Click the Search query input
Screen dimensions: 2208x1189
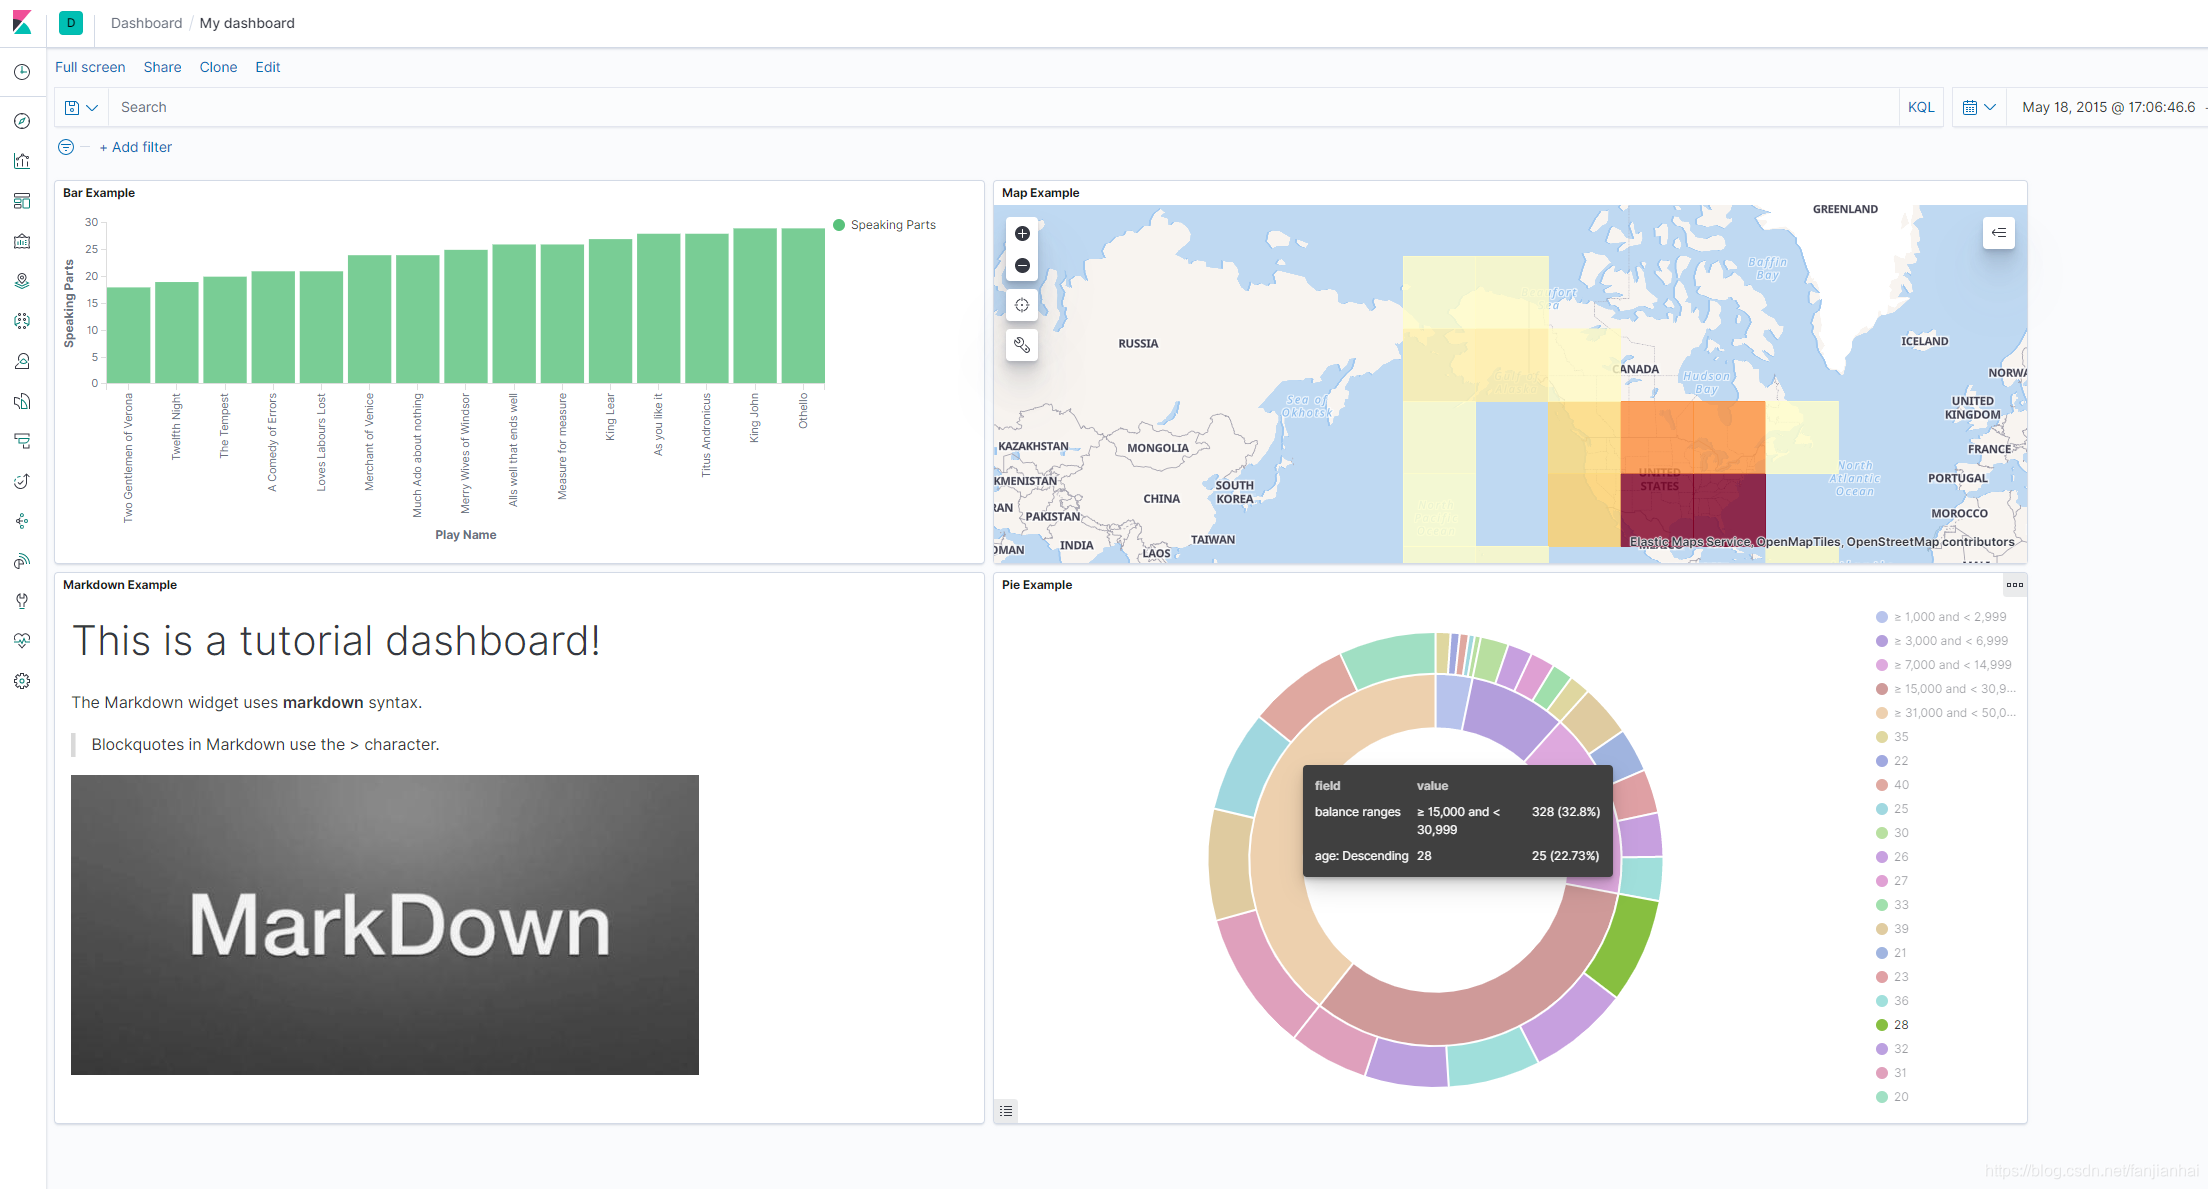click(1004, 107)
